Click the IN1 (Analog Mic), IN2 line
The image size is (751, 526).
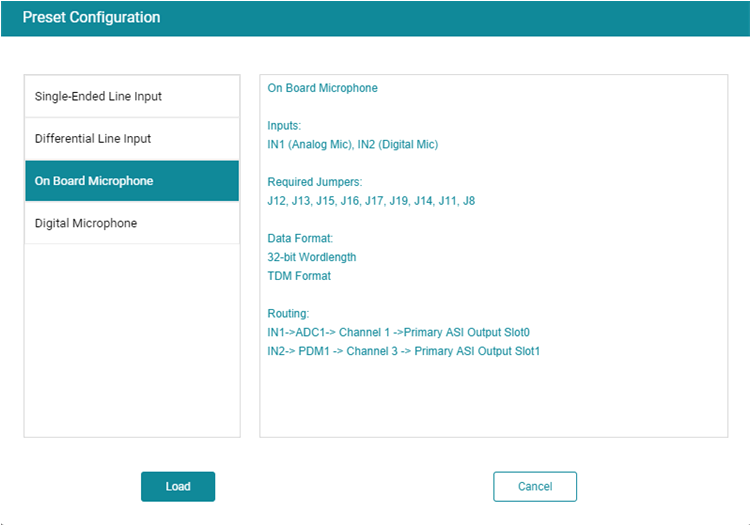tap(352, 144)
